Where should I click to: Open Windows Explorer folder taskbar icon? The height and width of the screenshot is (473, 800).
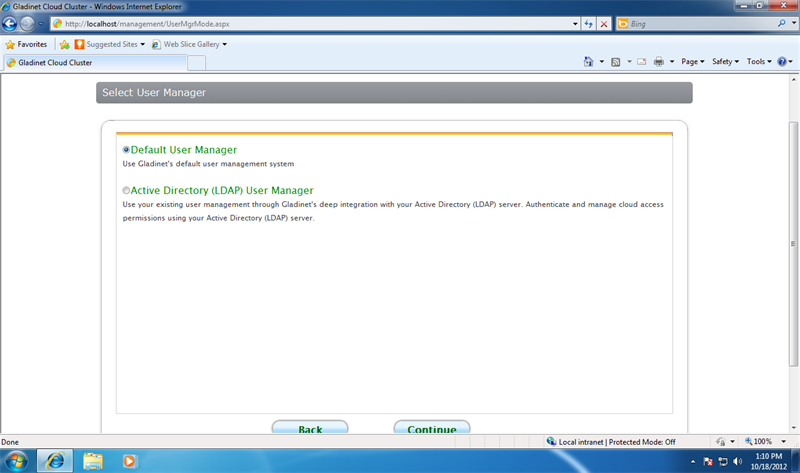(93, 461)
